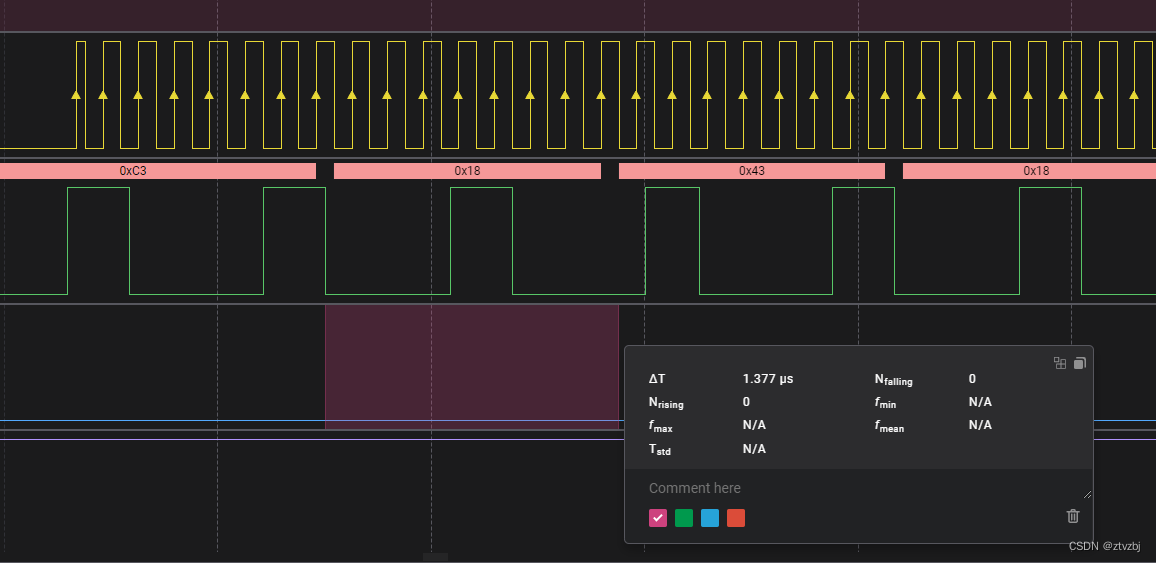Open the measurement metrics selector grid icon
Screen dimensions: 1156x563
click(x=1060, y=363)
